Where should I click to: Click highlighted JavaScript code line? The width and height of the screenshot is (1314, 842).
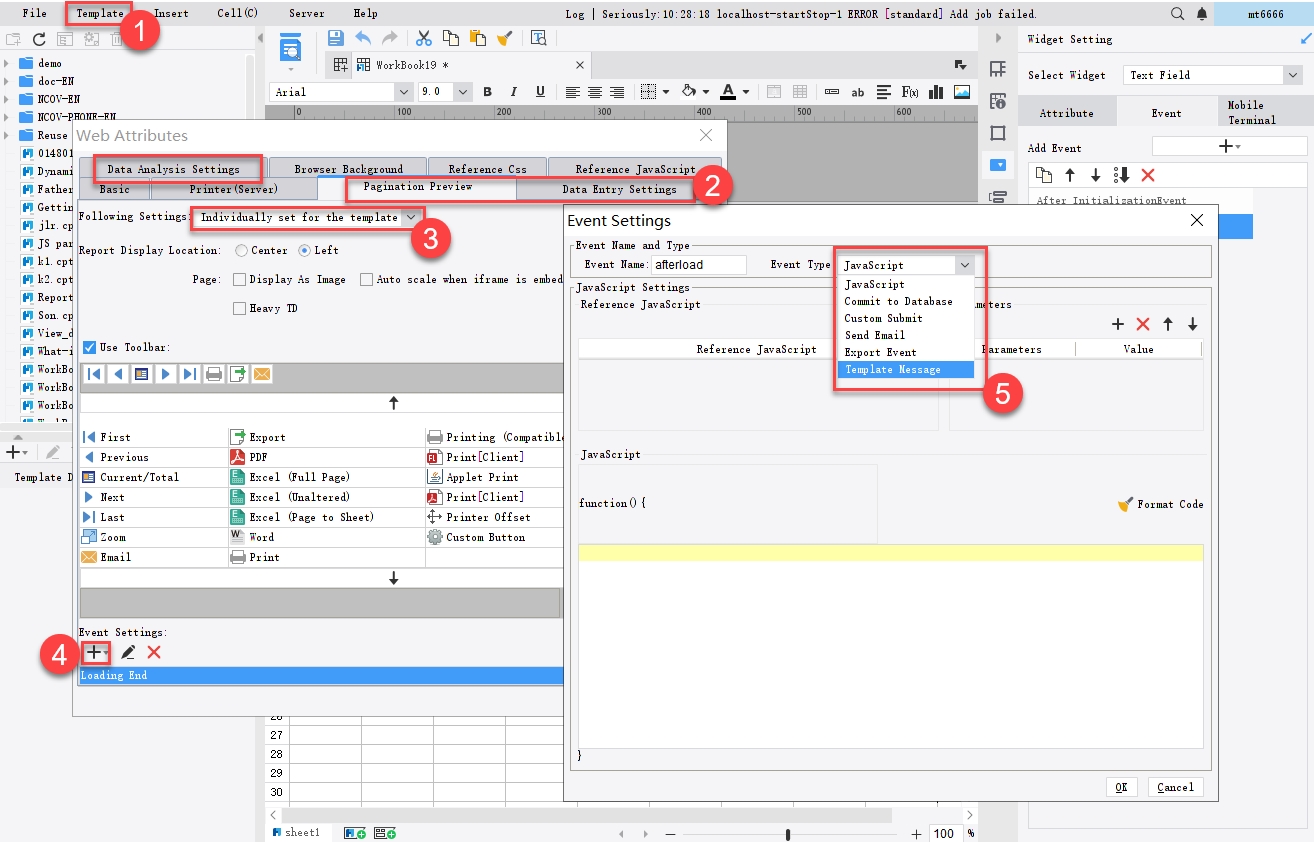tap(890, 554)
